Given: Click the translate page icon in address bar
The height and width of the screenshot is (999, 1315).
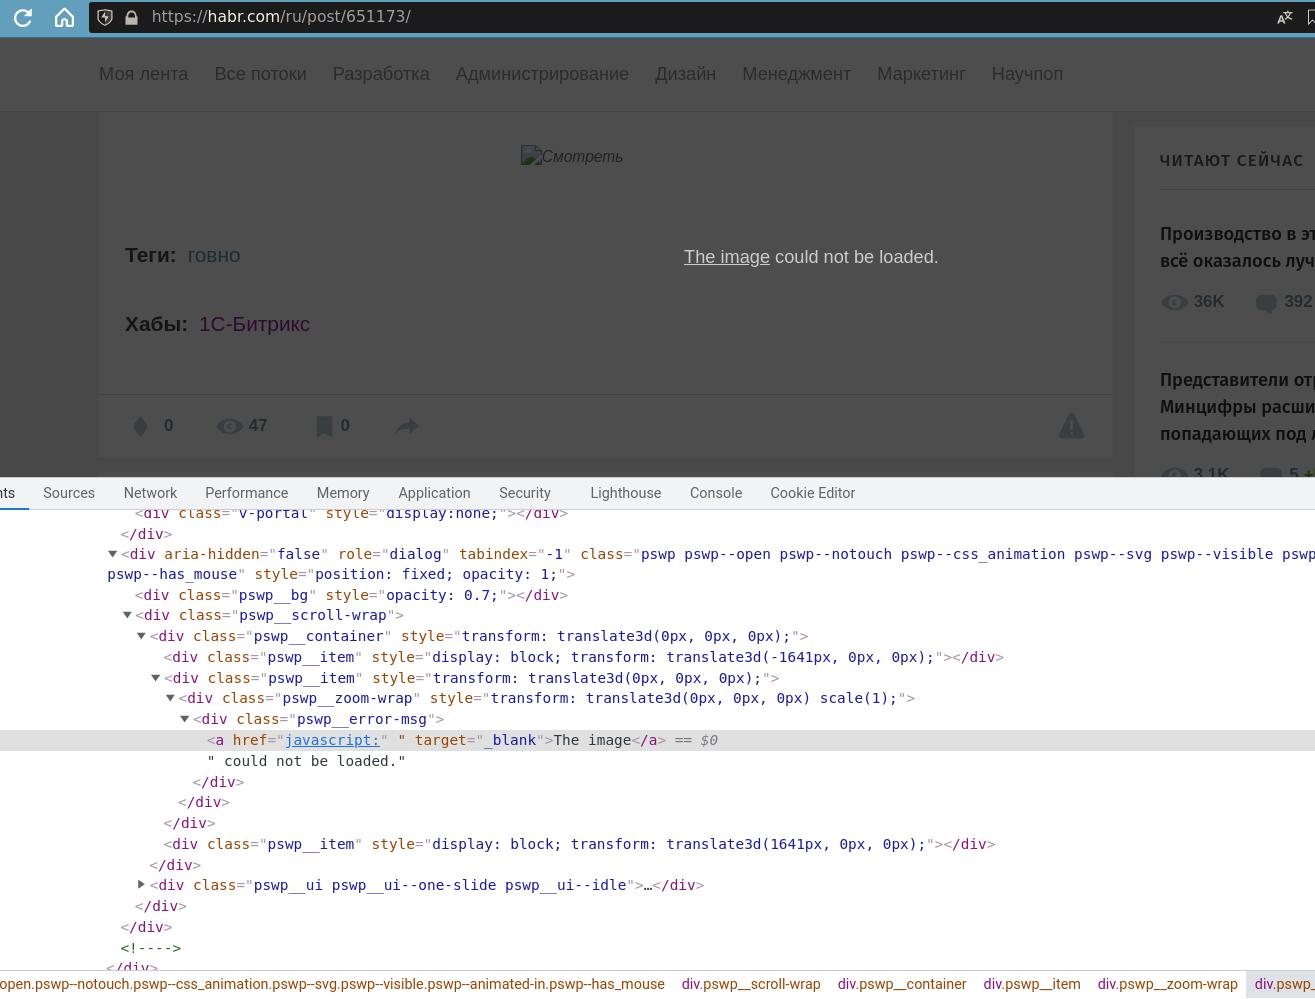Looking at the screenshot, I should [1285, 17].
